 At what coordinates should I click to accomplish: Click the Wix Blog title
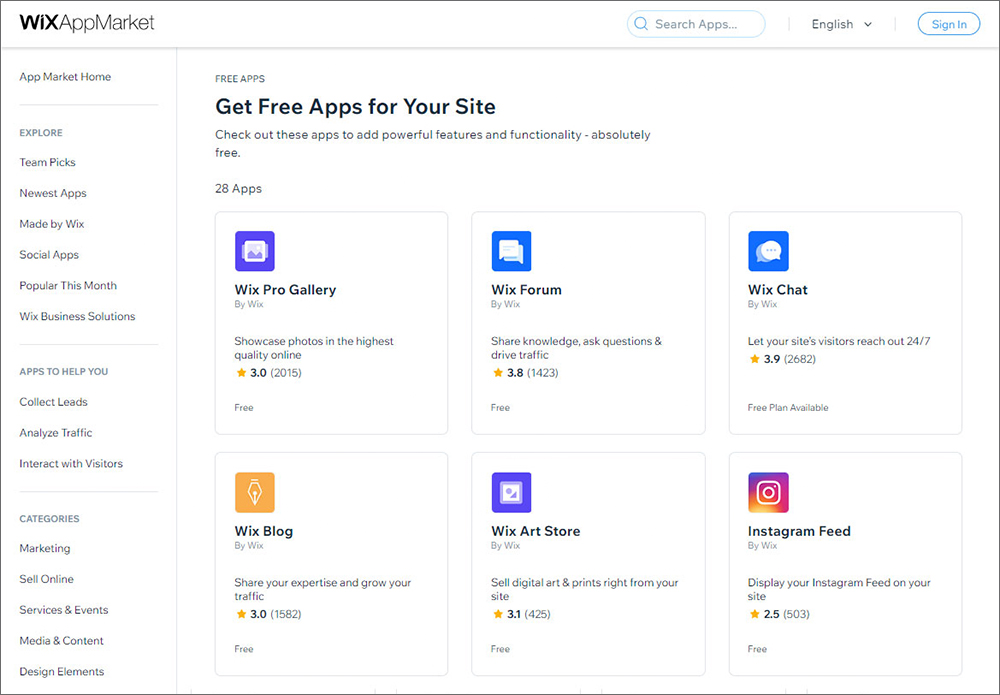point(264,531)
